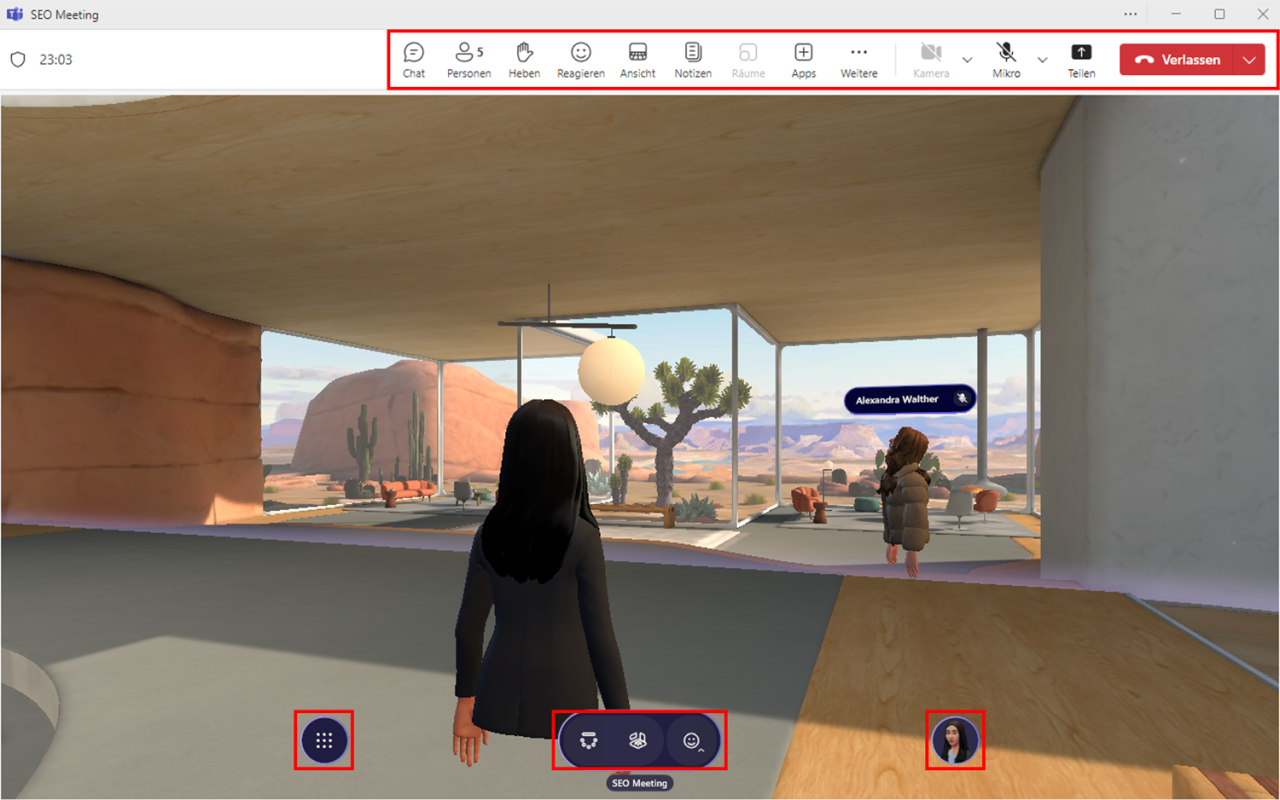The image size is (1280, 800).
Task: Open the Reagieren reactions menu
Action: (580, 58)
